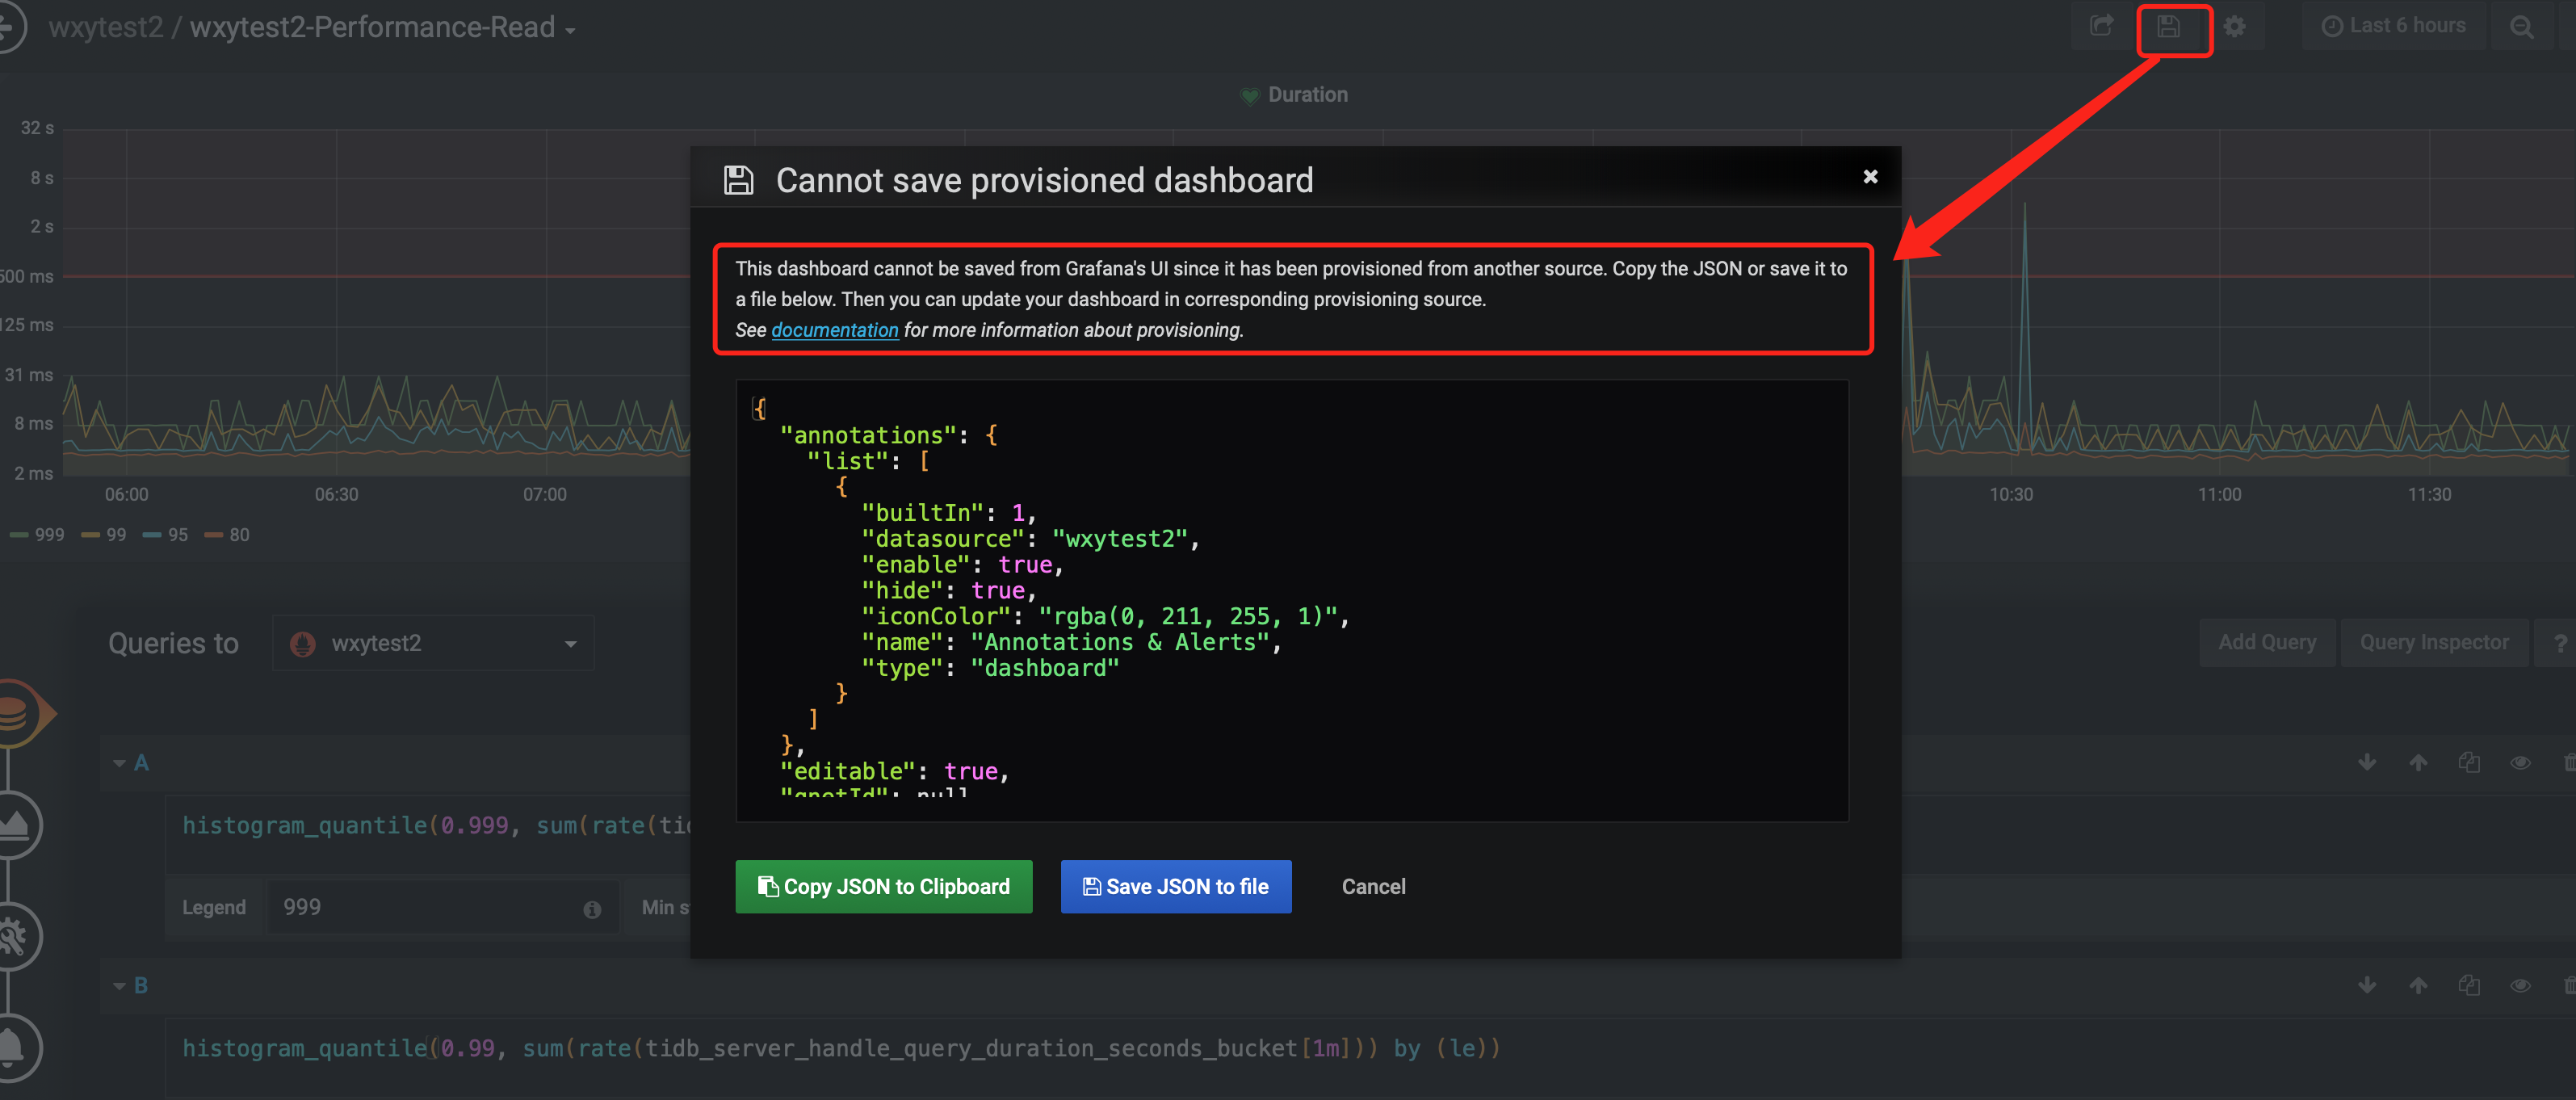The width and height of the screenshot is (2576, 1100).
Task: Open the General settings tab icon in sidebar
Action: pos(14,936)
